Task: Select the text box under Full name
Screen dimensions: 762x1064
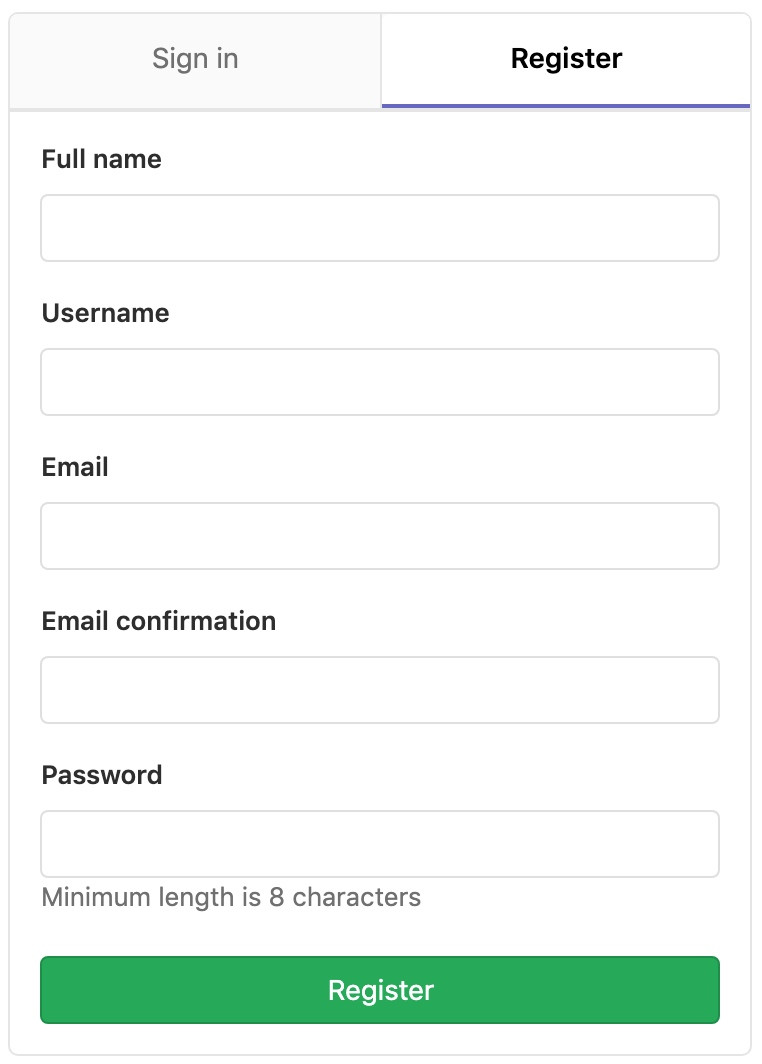Action: [380, 228]
